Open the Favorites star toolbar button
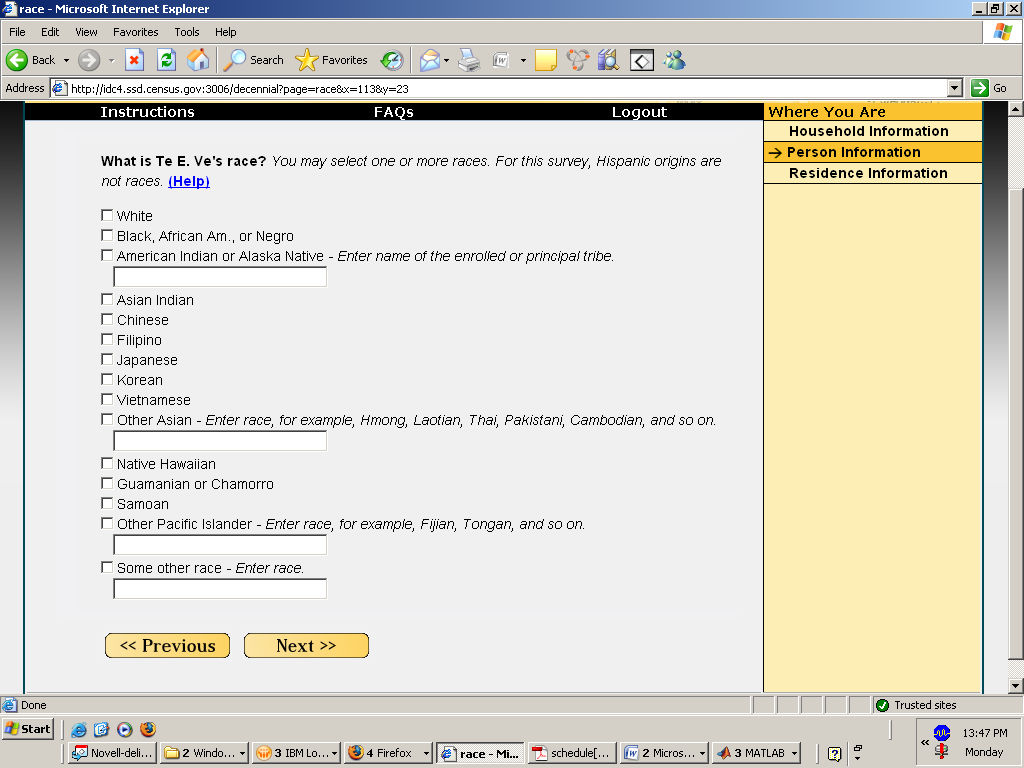Screen dimensions: 1024x768 (x=331, y=60)
